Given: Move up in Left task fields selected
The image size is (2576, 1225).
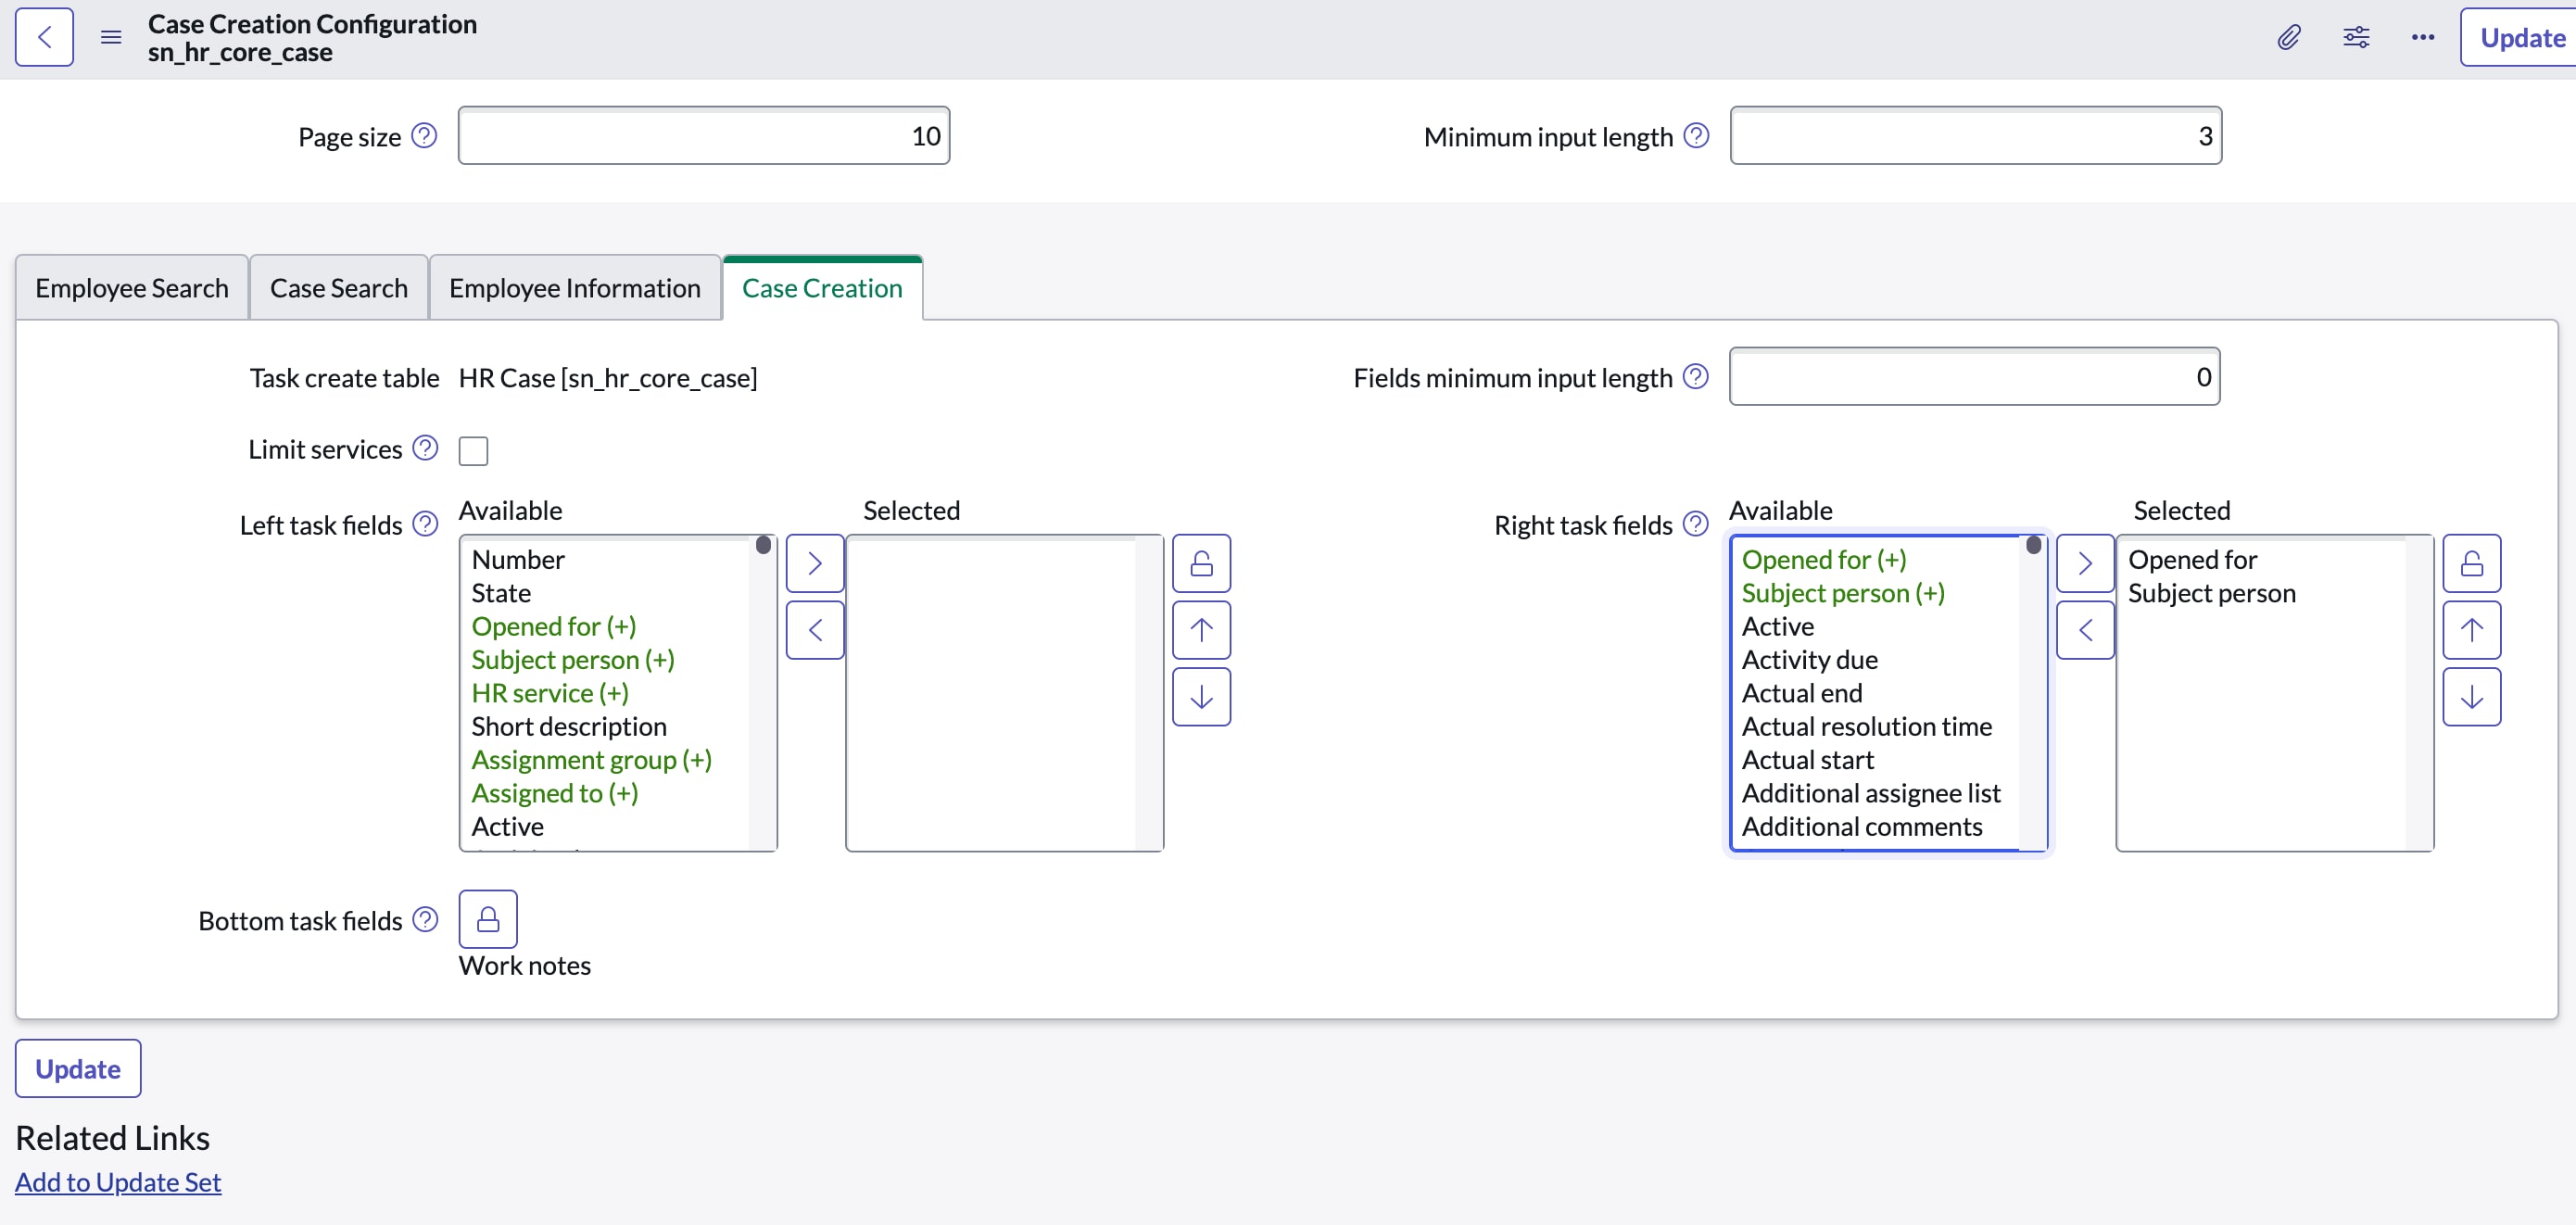Looking at the screenshot, I should tap(1201, 630).
